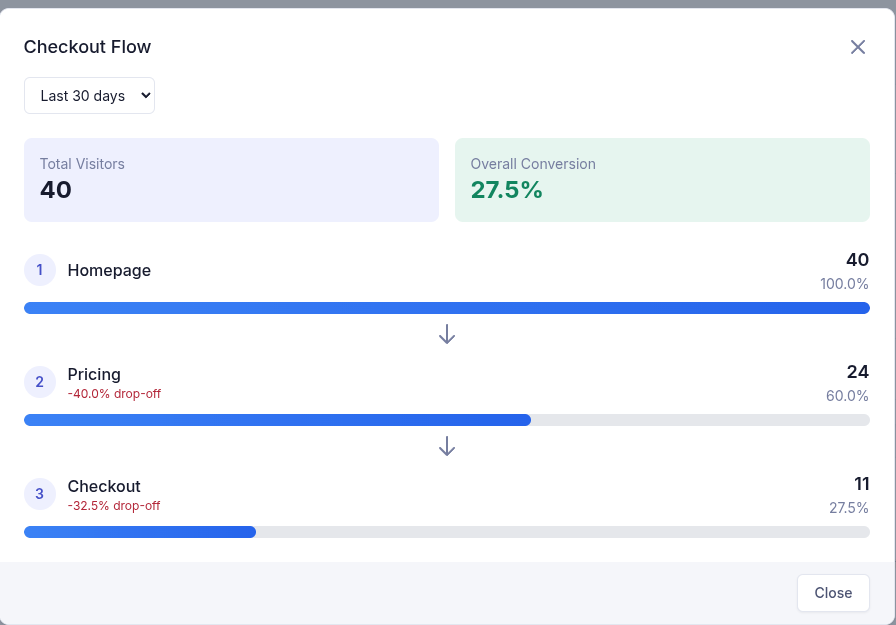This screenshot has height=625, width=896.
Task: Click the Checkout Flow dialog title
Action: (87, 47)
